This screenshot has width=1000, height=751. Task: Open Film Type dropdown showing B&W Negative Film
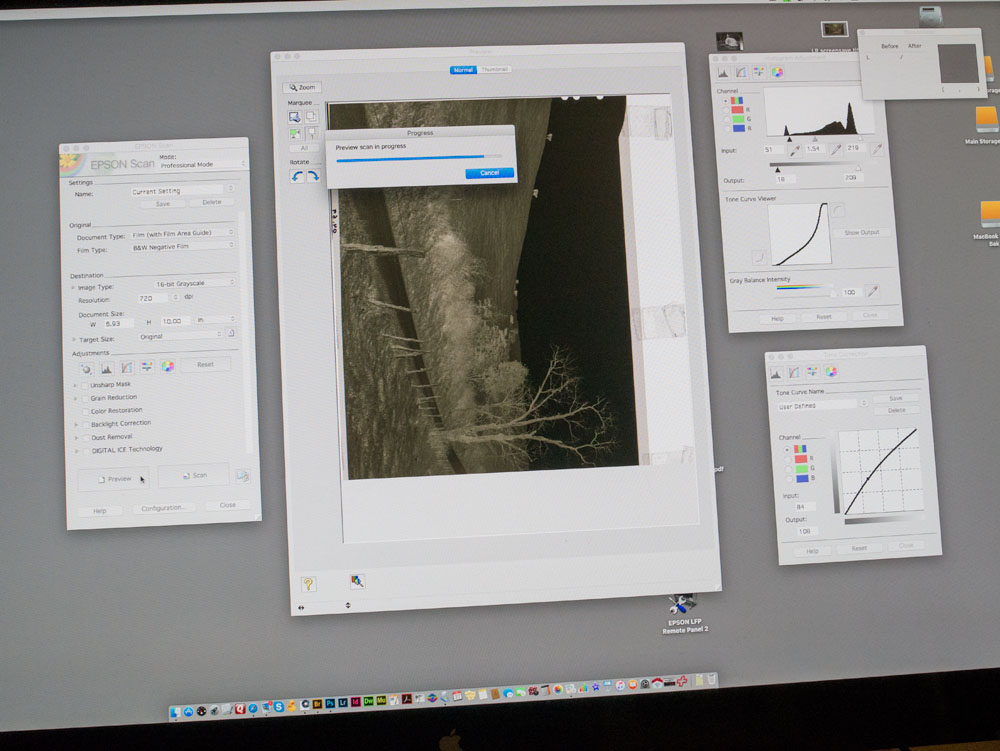coord(182,246)
